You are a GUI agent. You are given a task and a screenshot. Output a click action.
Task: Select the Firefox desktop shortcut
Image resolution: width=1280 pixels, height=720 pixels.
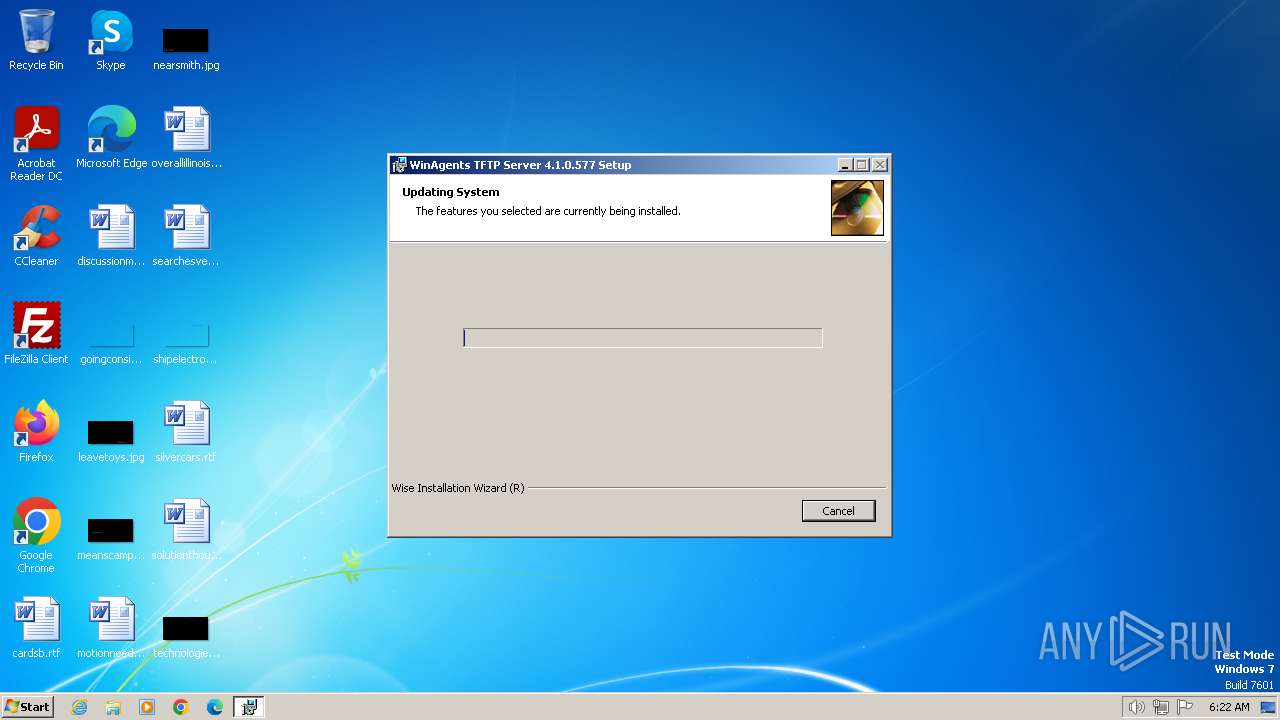click(x=36, y=432)
